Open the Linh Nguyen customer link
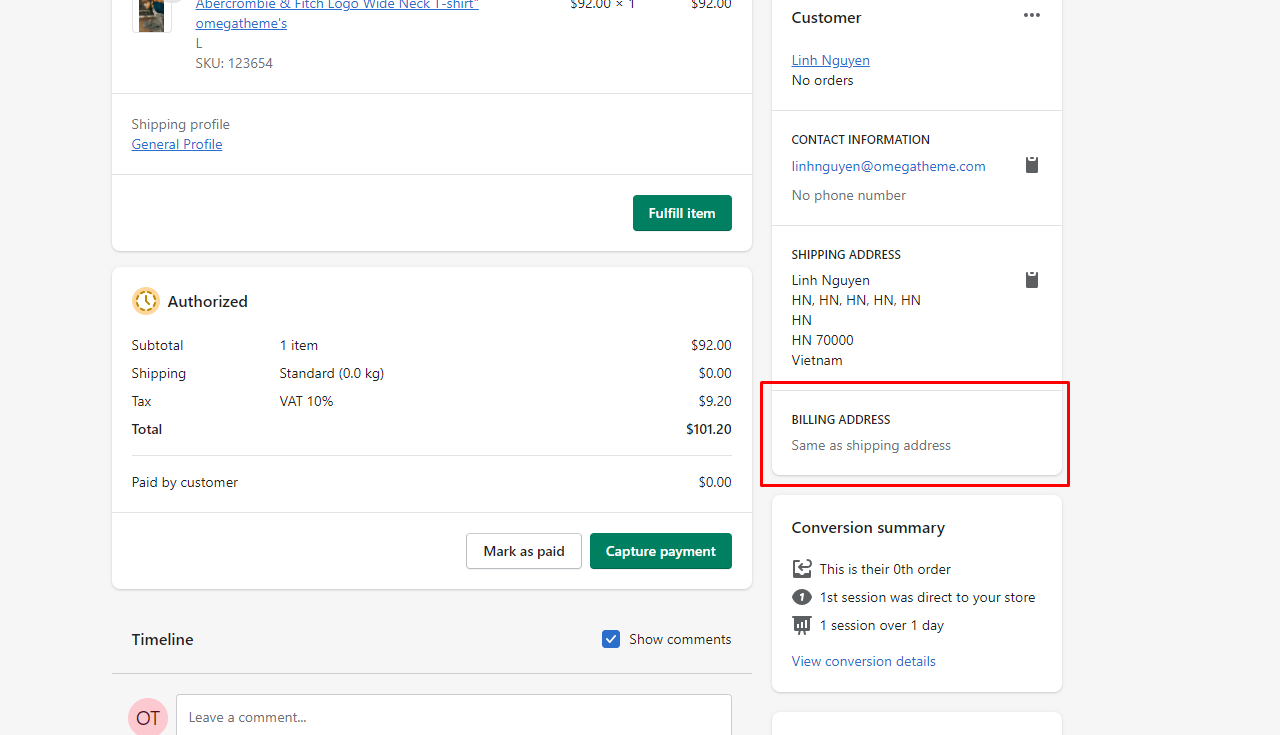Image resolution: width=1280 pixels, height=735 pixels. point(830,60)
